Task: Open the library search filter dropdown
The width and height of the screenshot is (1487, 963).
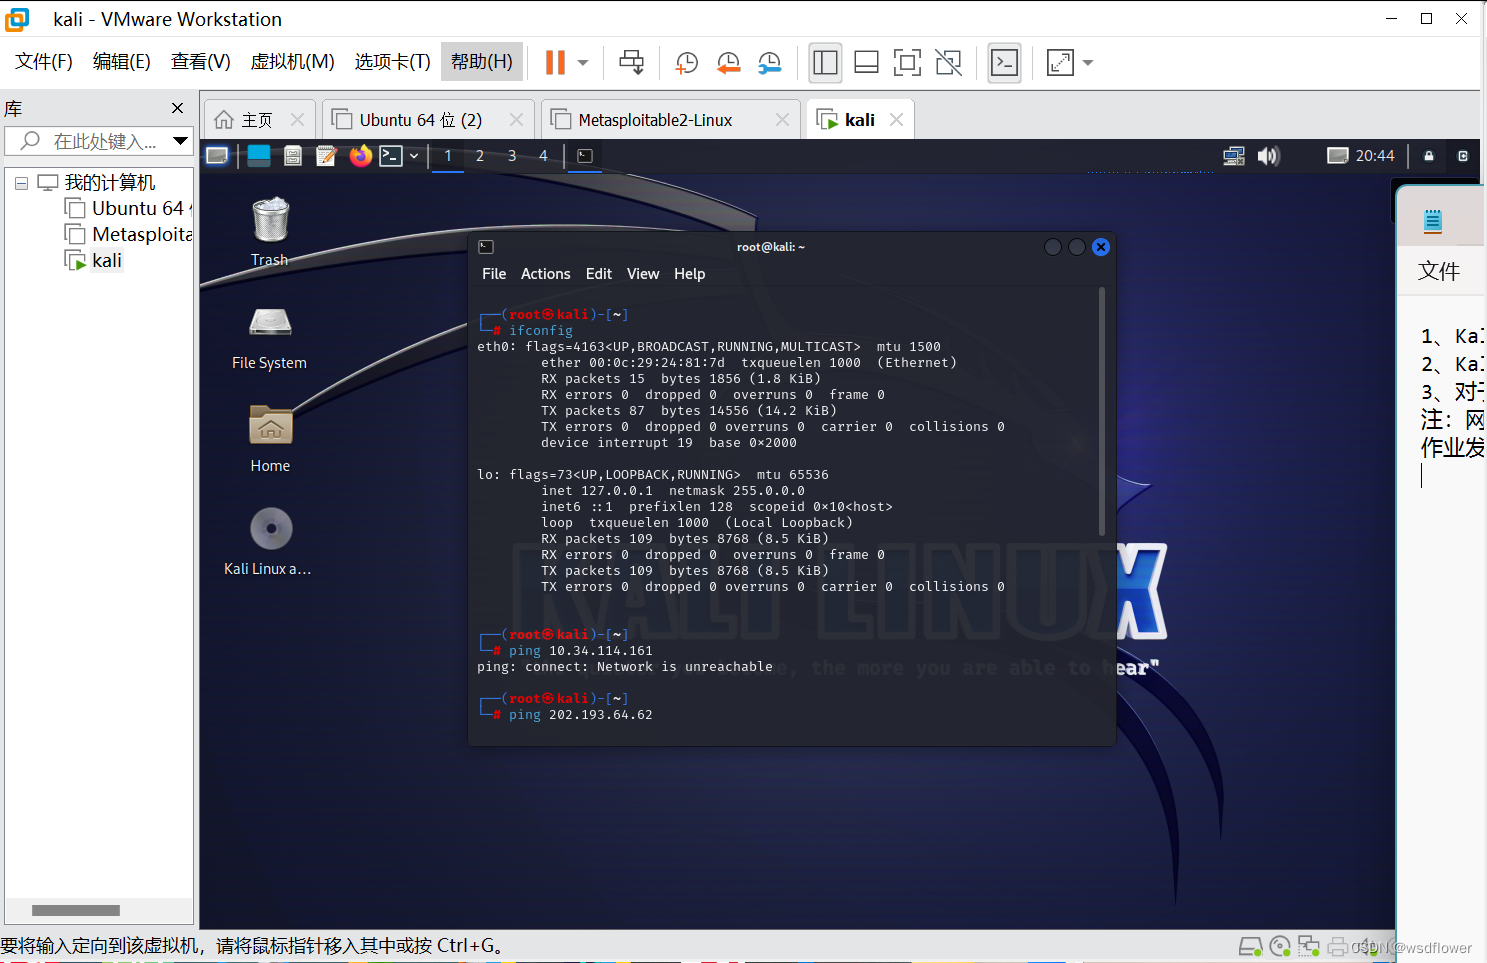Action: coord(181,141)
